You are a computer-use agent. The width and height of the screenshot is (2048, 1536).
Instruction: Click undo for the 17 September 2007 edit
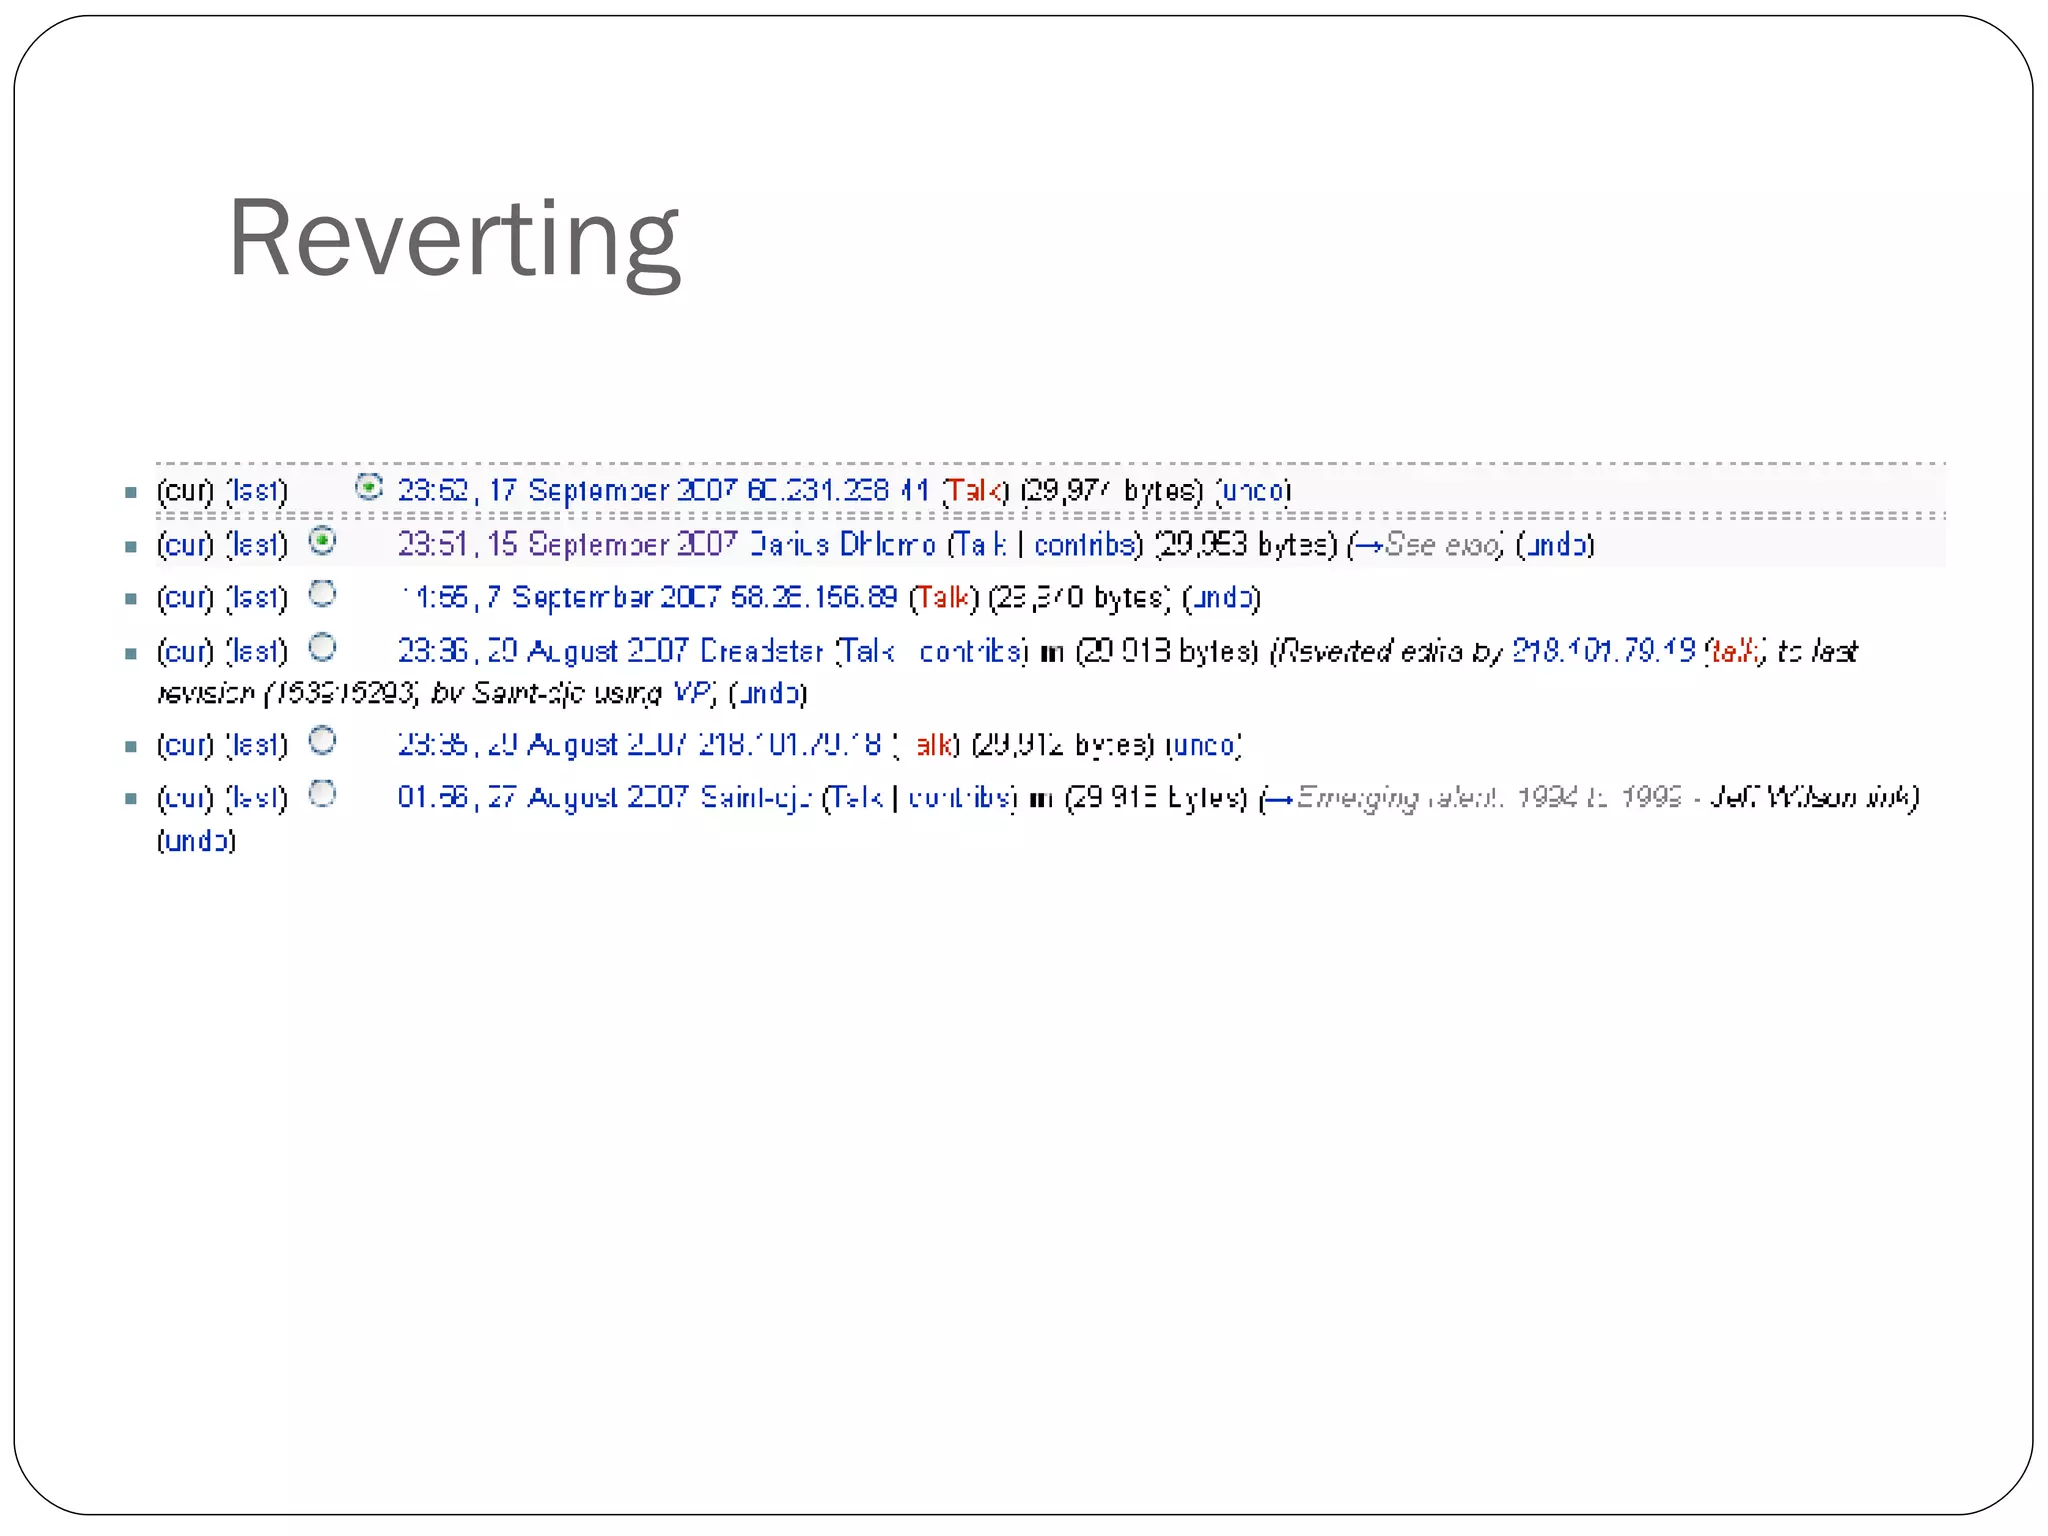[1254, 490]
